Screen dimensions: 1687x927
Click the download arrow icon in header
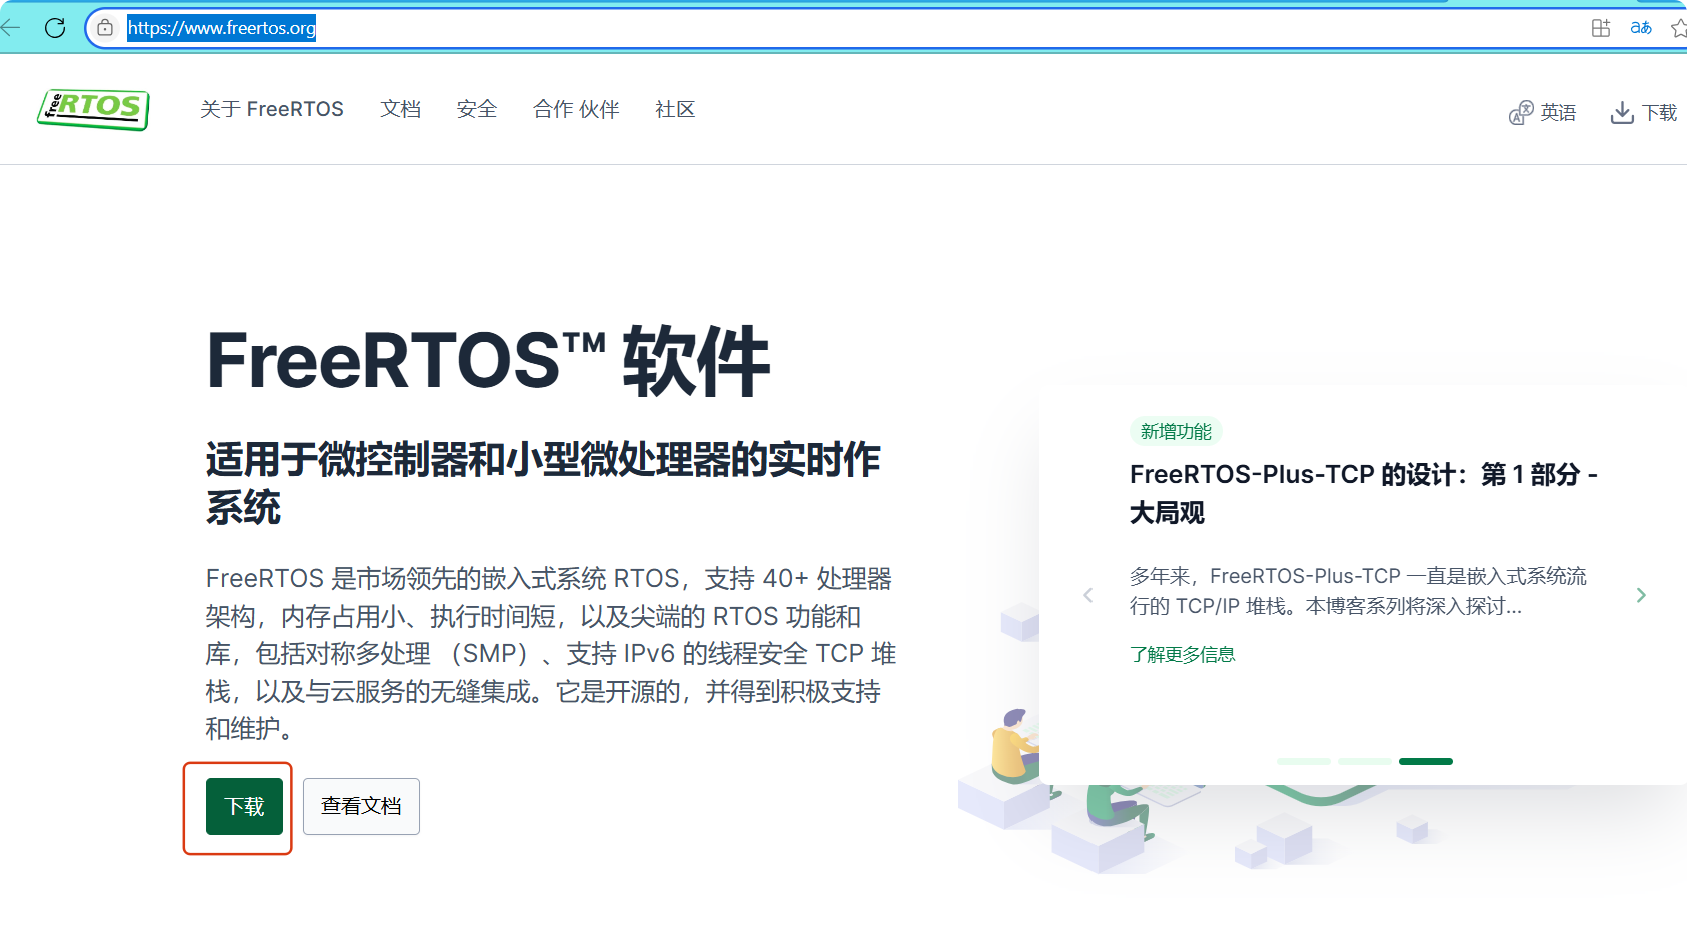[1622, 113]
